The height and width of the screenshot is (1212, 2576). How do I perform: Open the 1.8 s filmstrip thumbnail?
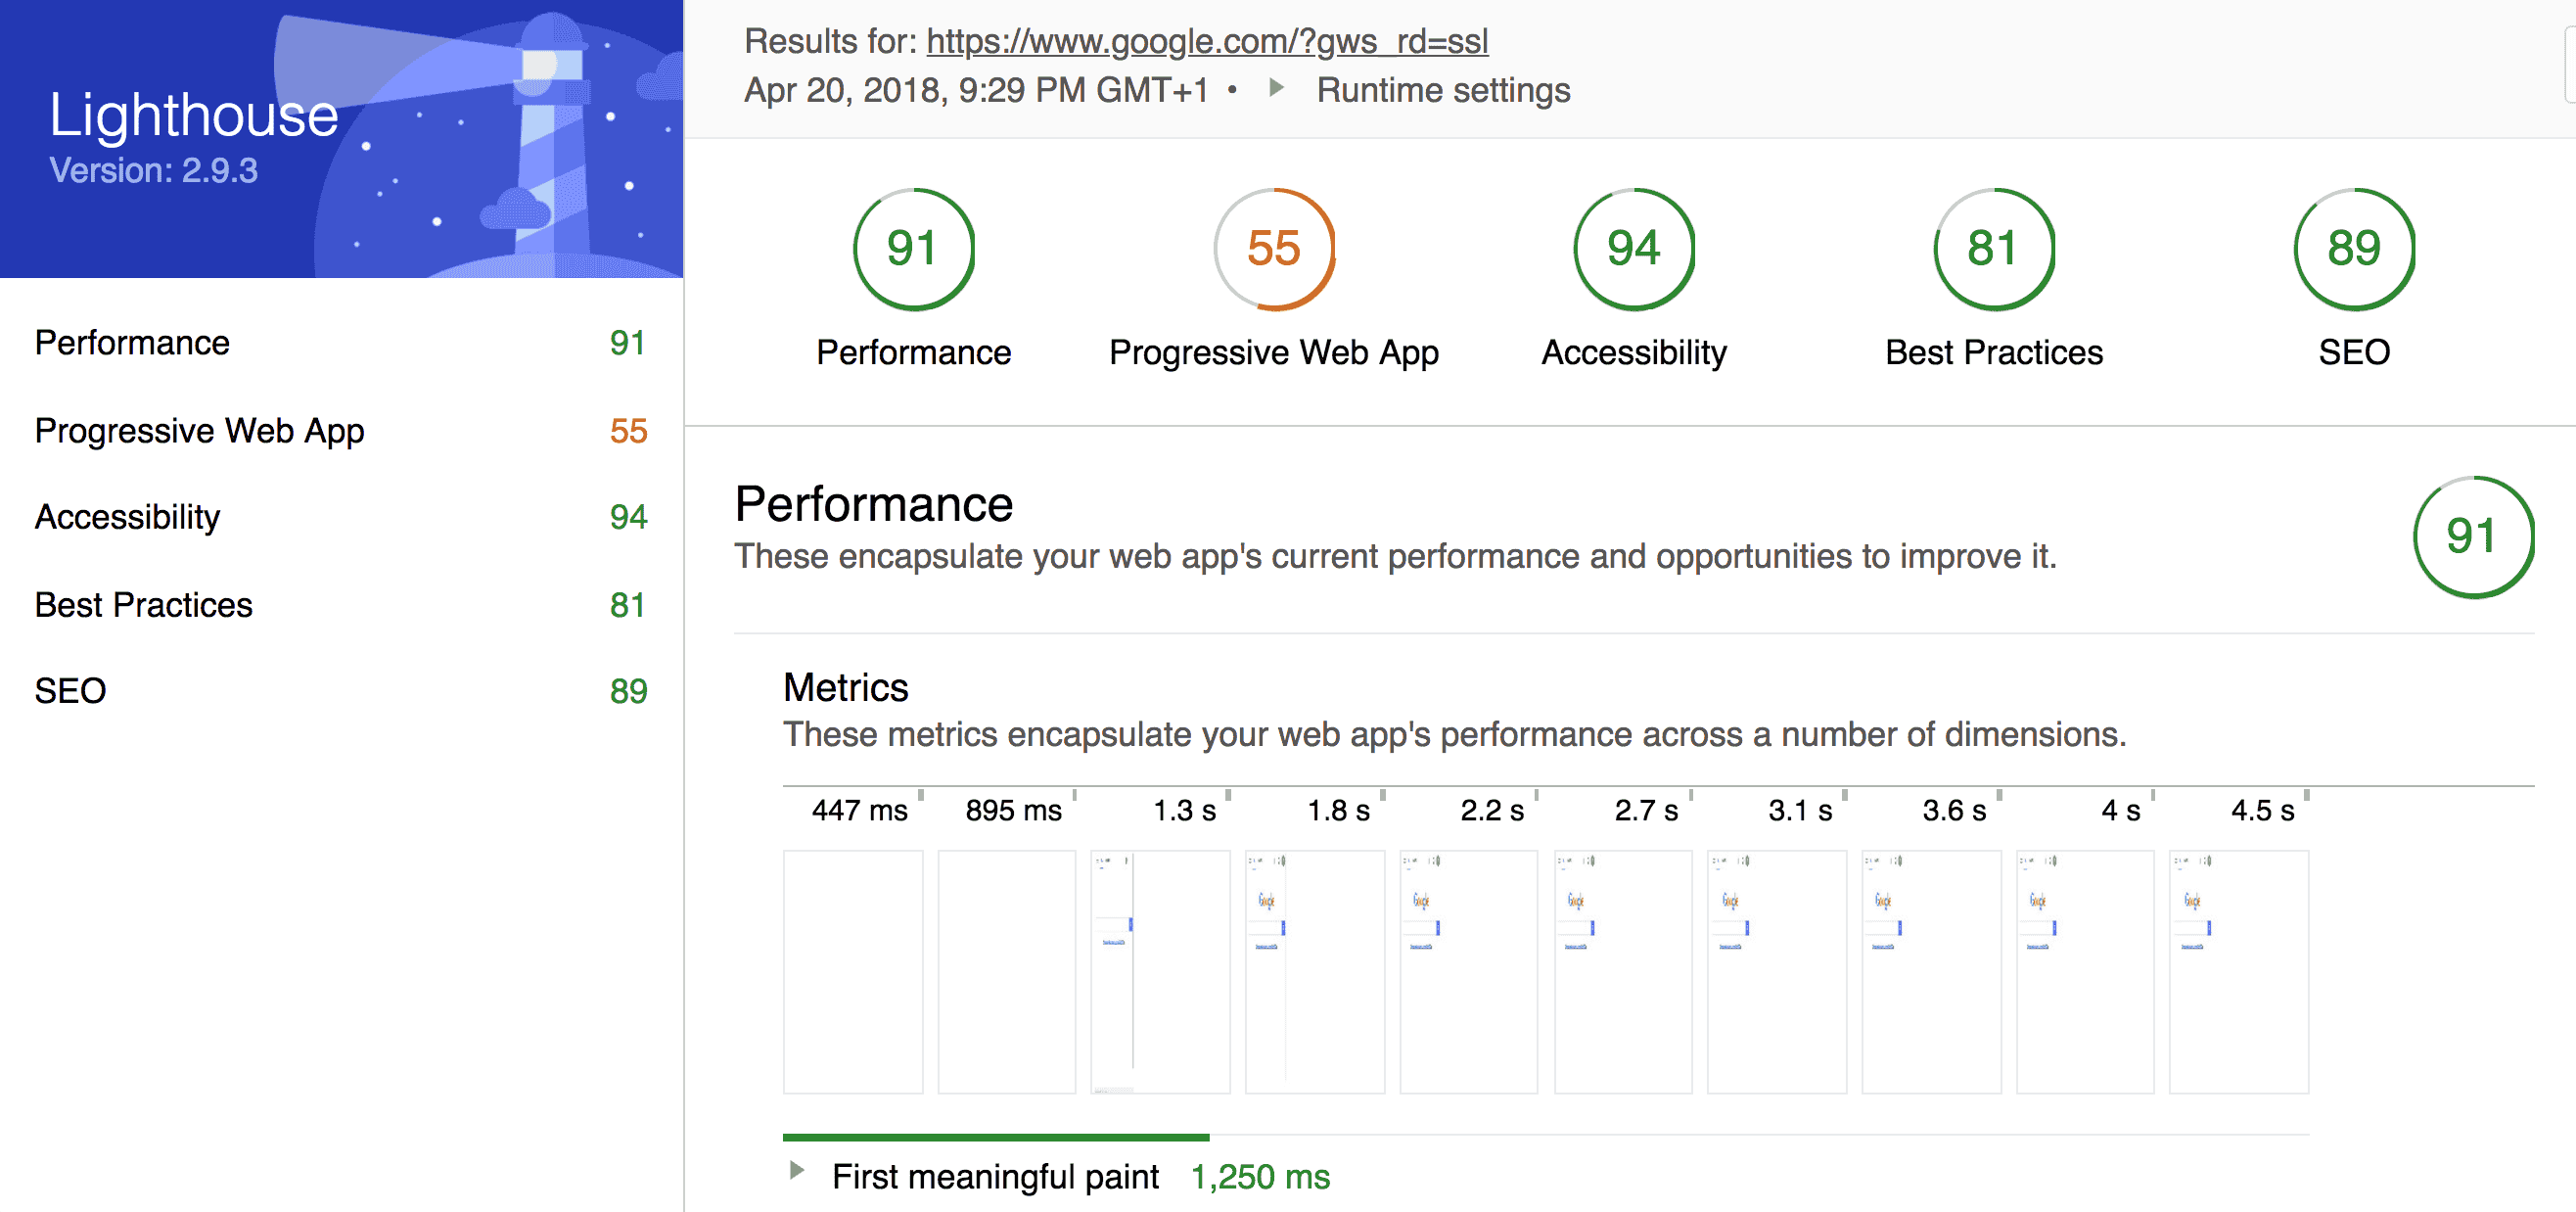pyautogui.click(x=1315, y=971)
